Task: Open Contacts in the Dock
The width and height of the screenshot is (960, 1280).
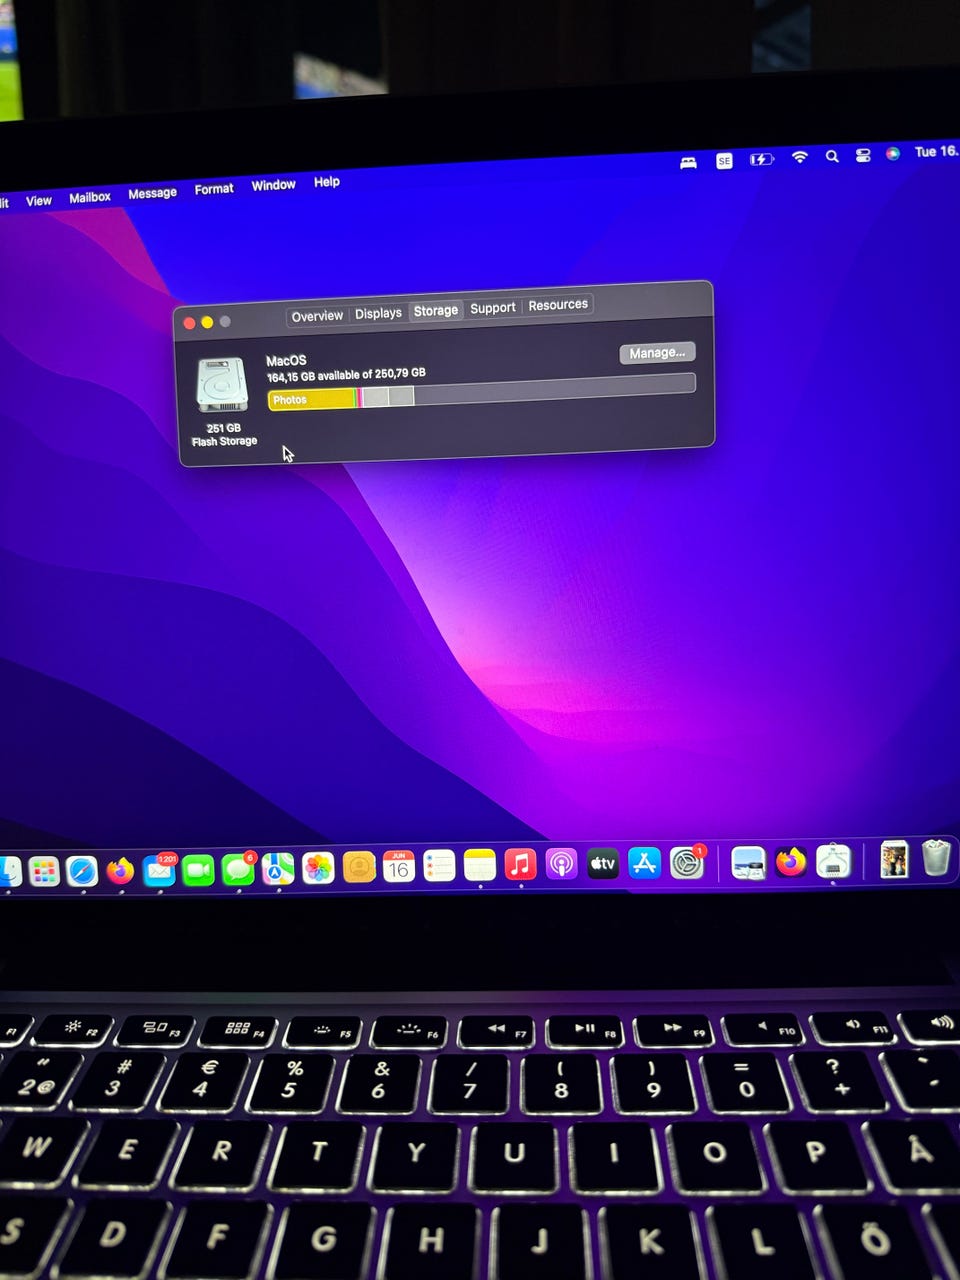Action: [x=359, y=867]
